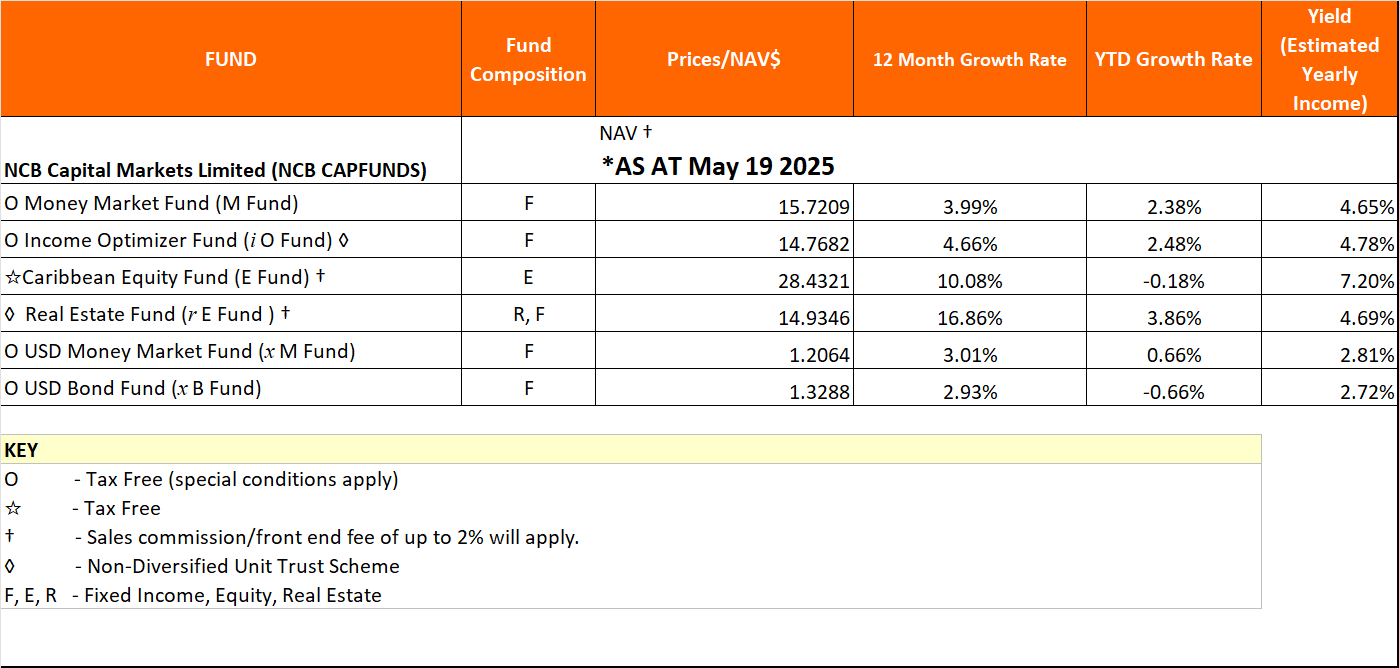The image size is (1399, 668).
Task: Select Real Estate Fund (r E Fund) name
Action: click(147, 315)
